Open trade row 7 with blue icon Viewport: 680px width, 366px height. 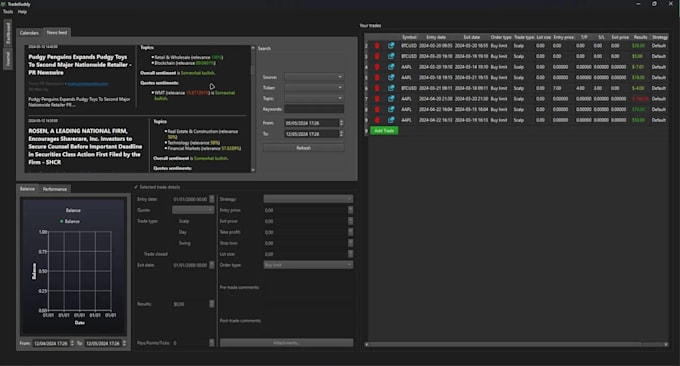pyautogui.click(x=391, y=99)
